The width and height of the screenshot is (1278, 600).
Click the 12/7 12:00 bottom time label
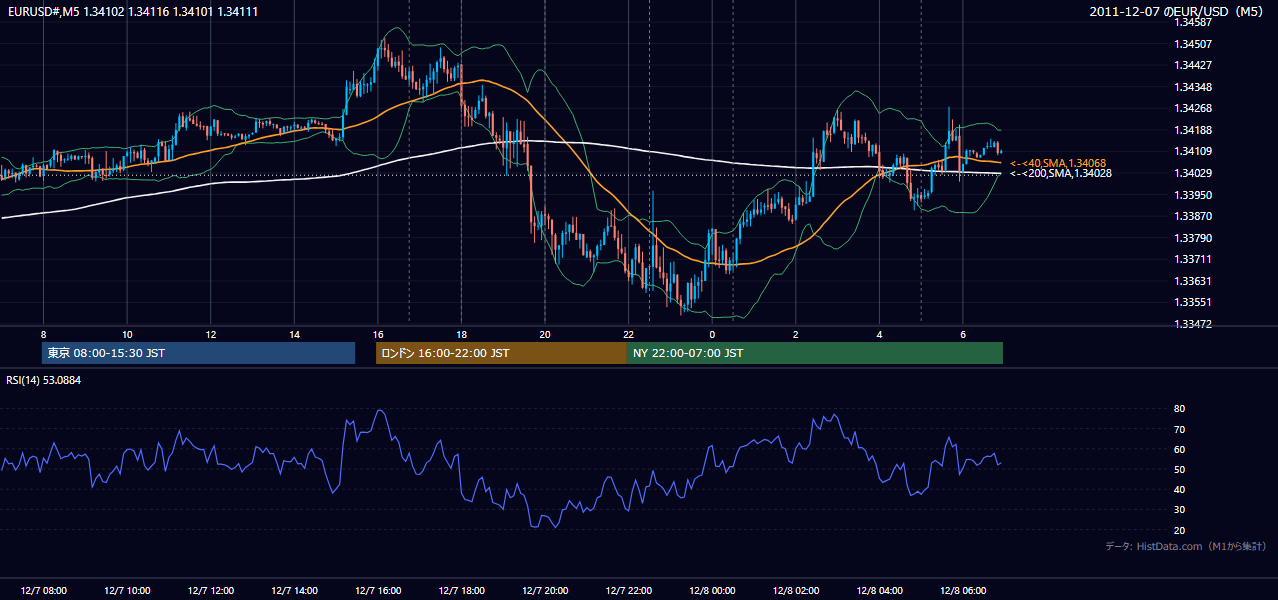coord(211,590)
